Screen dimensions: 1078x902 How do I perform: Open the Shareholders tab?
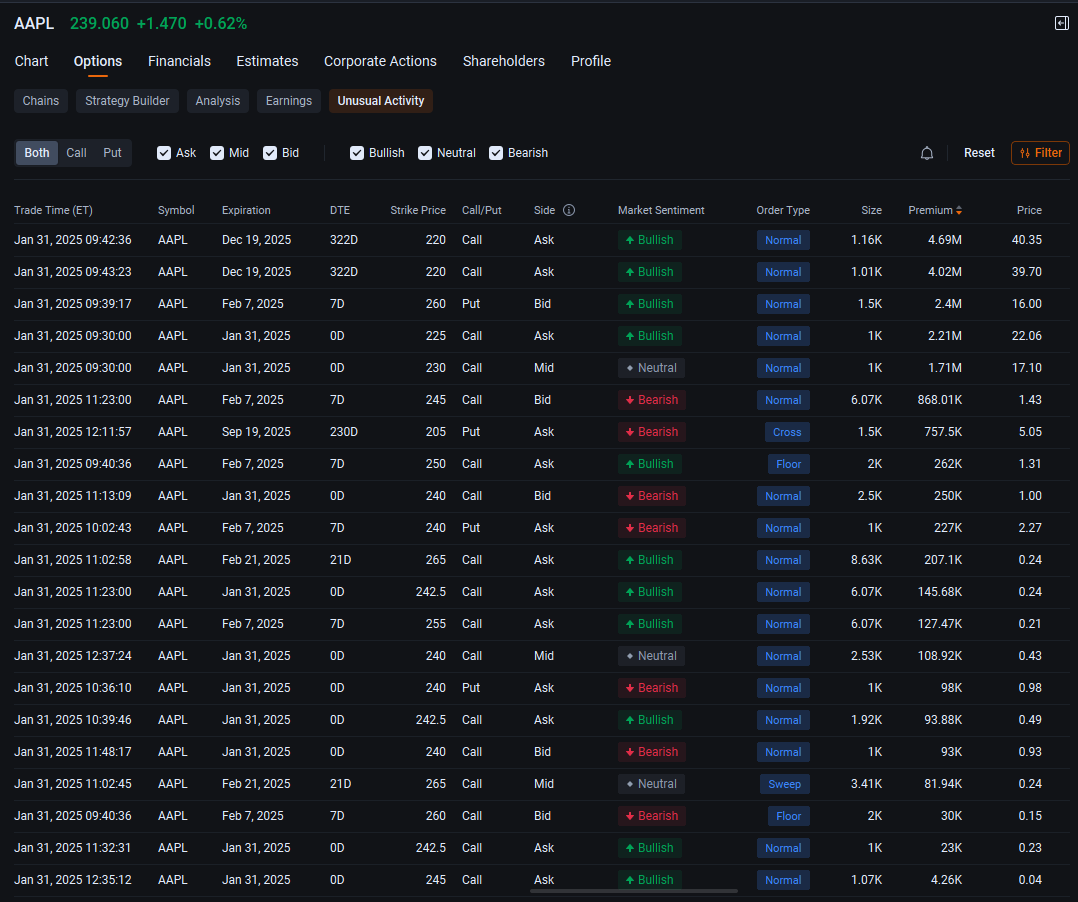pyautogui.click(x=504, y=61)
